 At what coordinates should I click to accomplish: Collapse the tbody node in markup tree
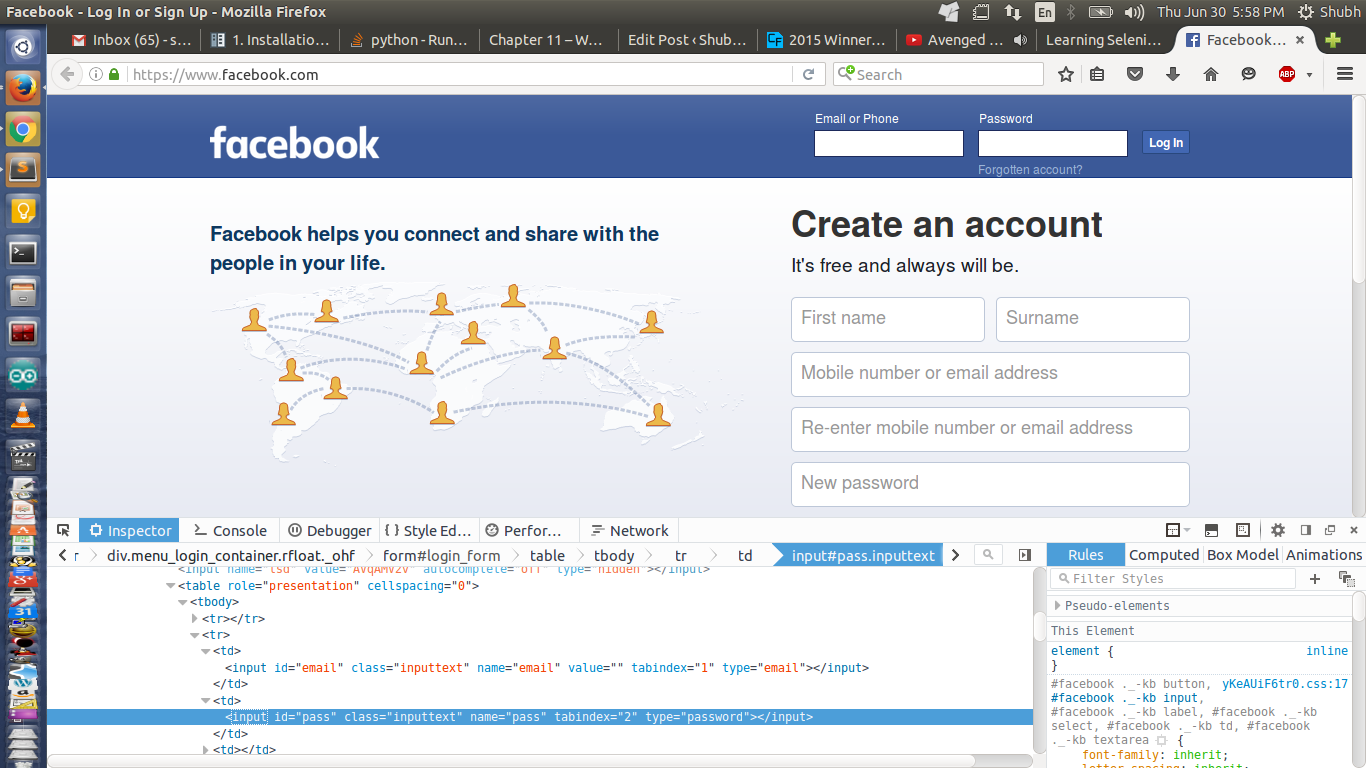click(183, 602)
